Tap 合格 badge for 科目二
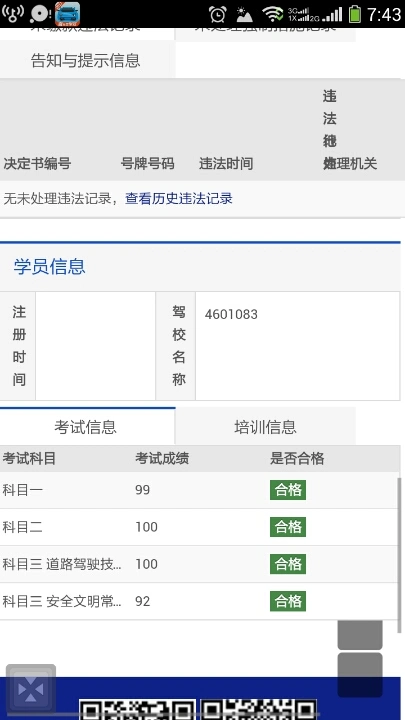405x720 pixels. coord(288,527)
